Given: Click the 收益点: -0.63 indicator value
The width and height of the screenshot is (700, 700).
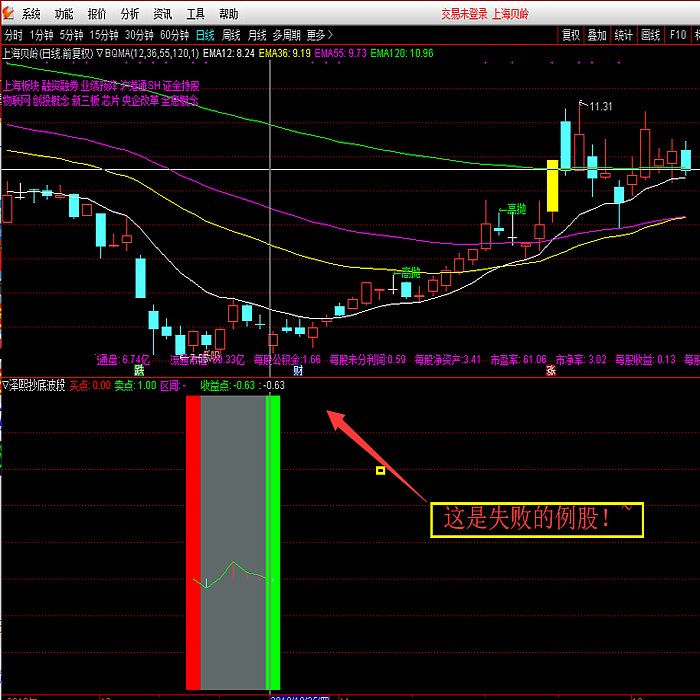Looking at the screenshot, I should coord(228,385).
